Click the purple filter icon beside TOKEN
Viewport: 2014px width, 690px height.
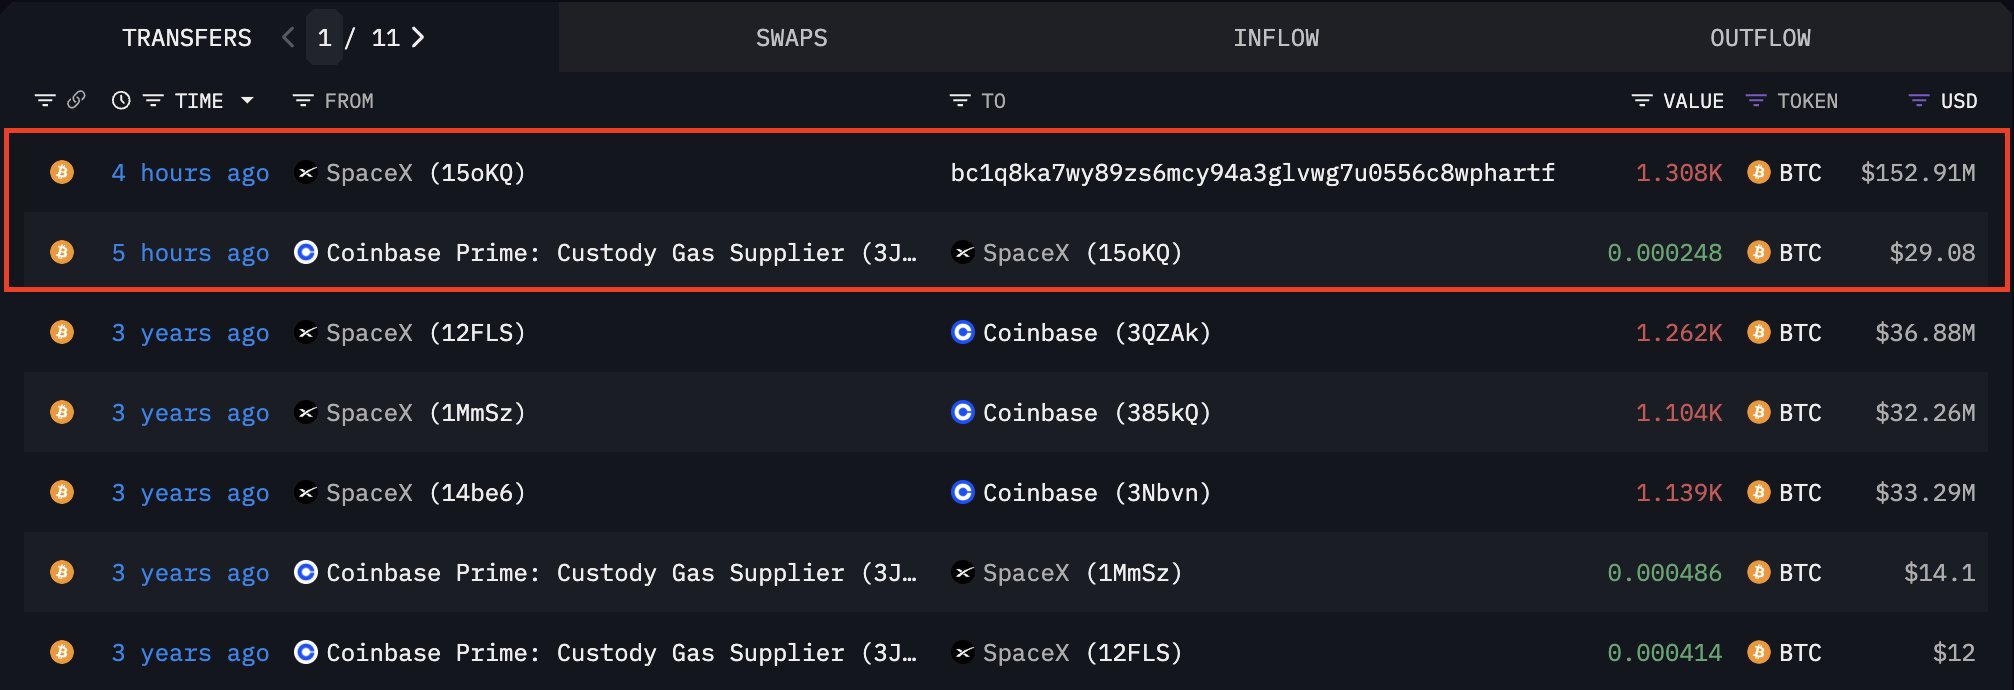(x=1755, y=100)
